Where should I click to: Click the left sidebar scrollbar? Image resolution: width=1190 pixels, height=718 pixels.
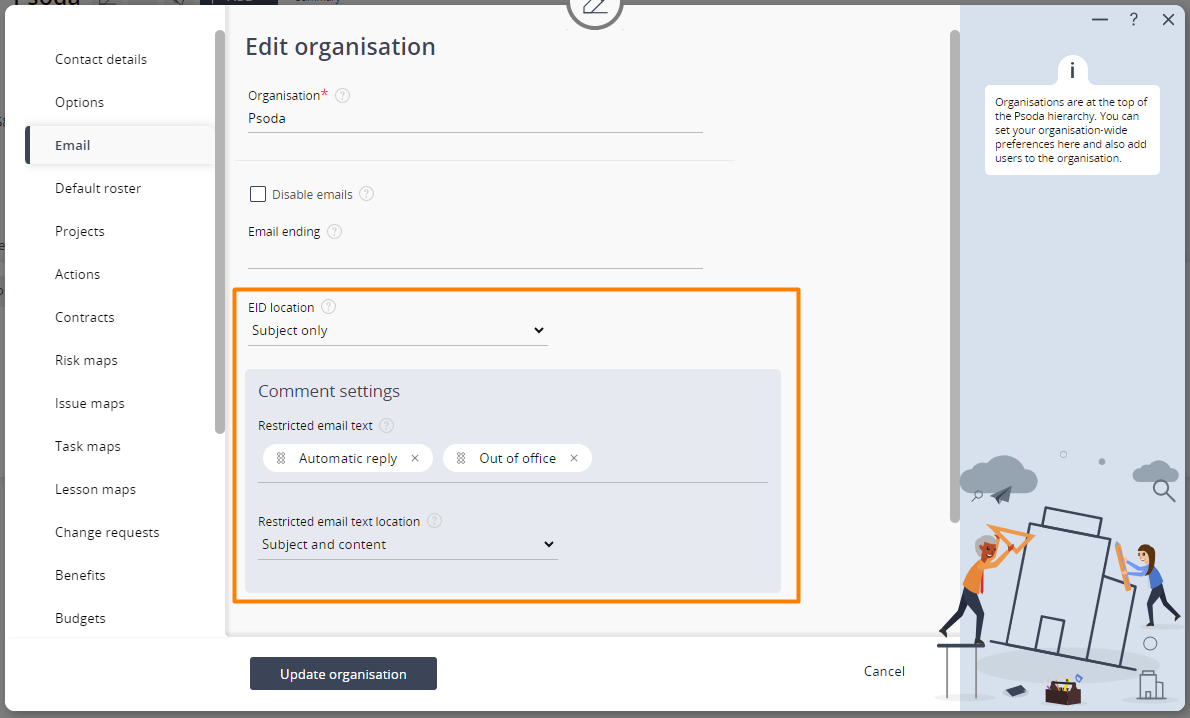[220, 231]
